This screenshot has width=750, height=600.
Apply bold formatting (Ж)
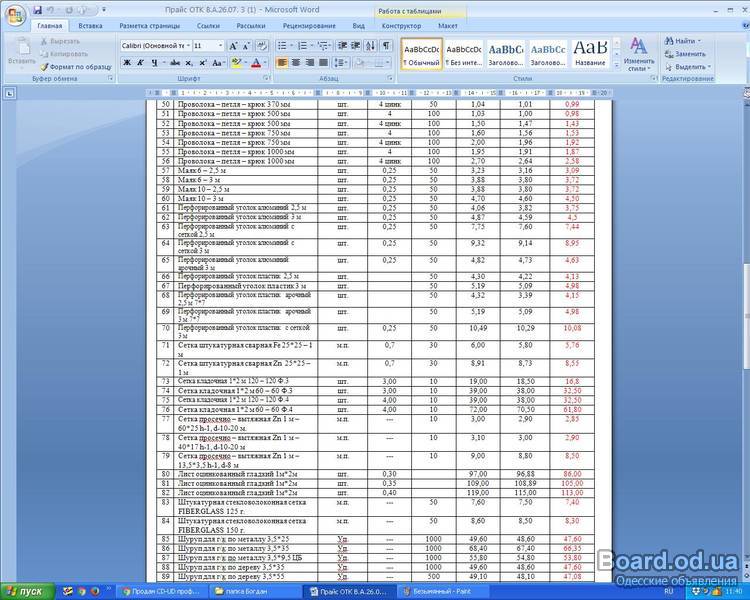click(x=127, y=63)
